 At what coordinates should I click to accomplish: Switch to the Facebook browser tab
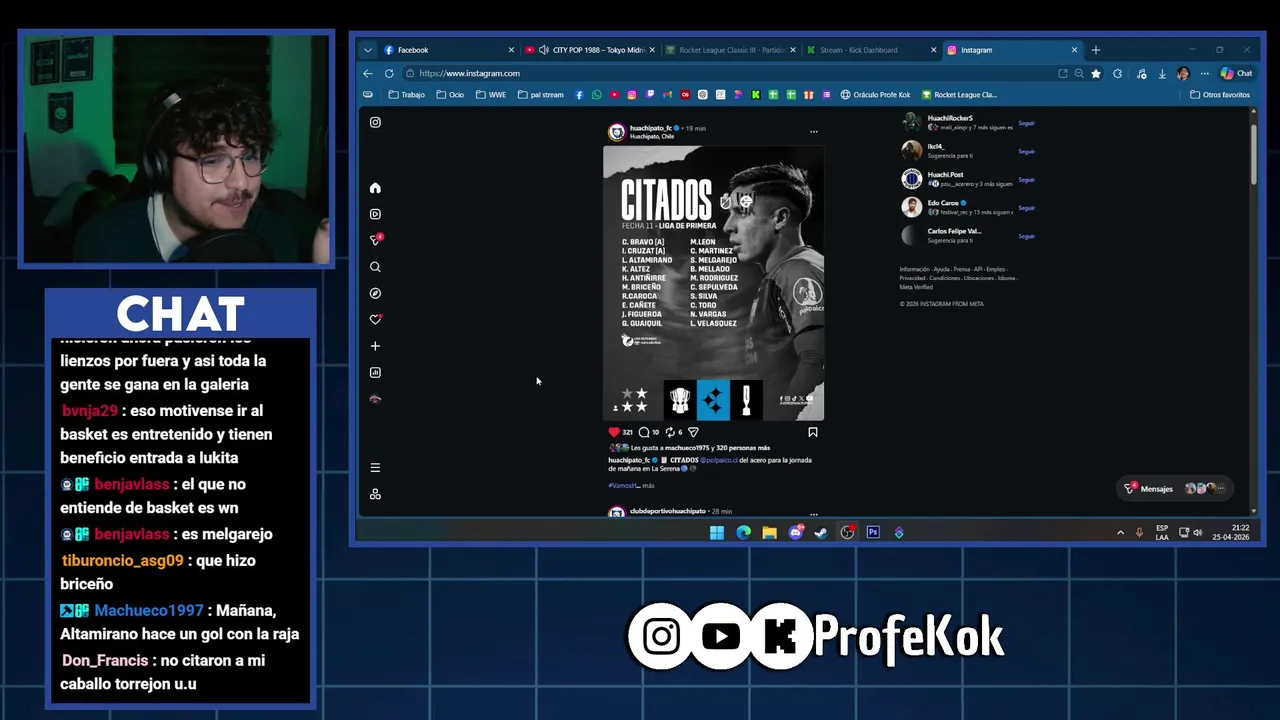pyautogui.click(x=448, y=50)
